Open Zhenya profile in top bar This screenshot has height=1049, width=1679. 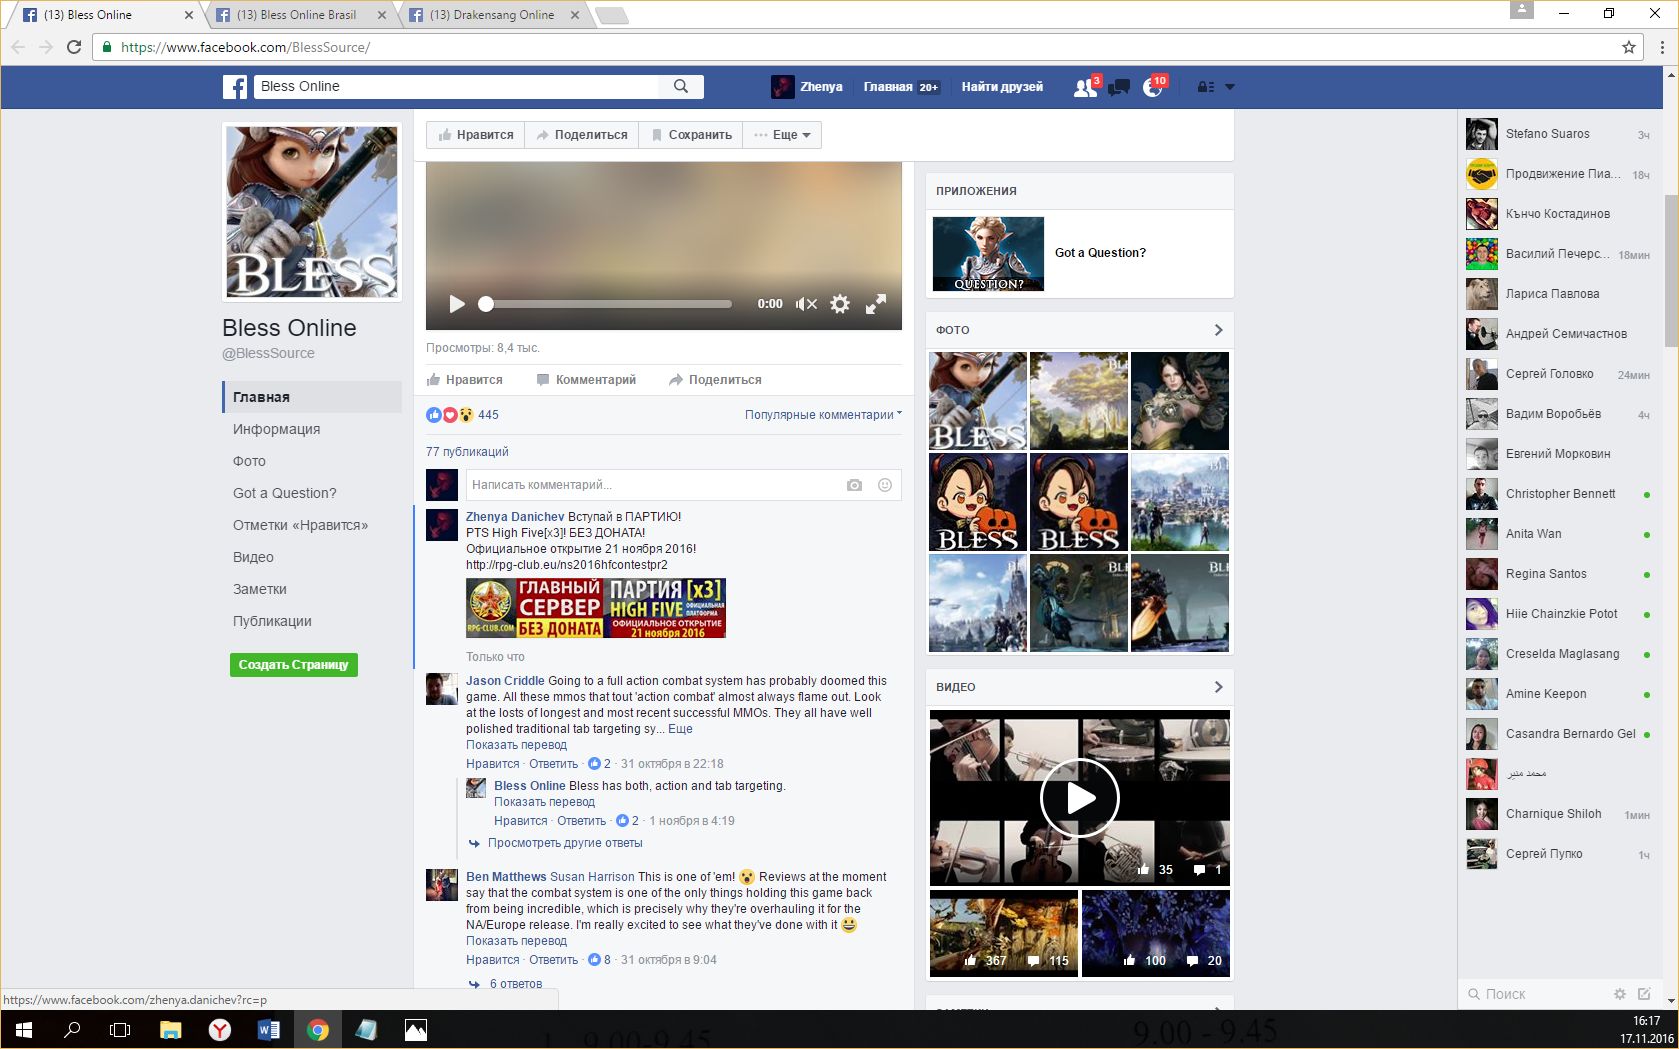807,87
